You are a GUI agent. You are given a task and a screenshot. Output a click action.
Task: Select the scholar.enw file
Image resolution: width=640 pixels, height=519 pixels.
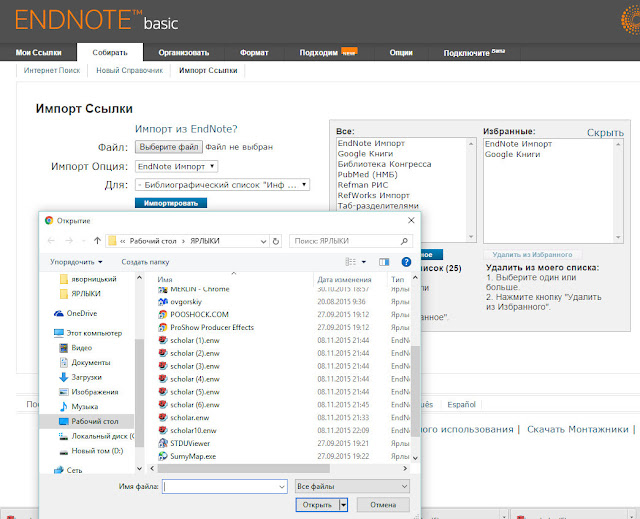click(190, 417)
